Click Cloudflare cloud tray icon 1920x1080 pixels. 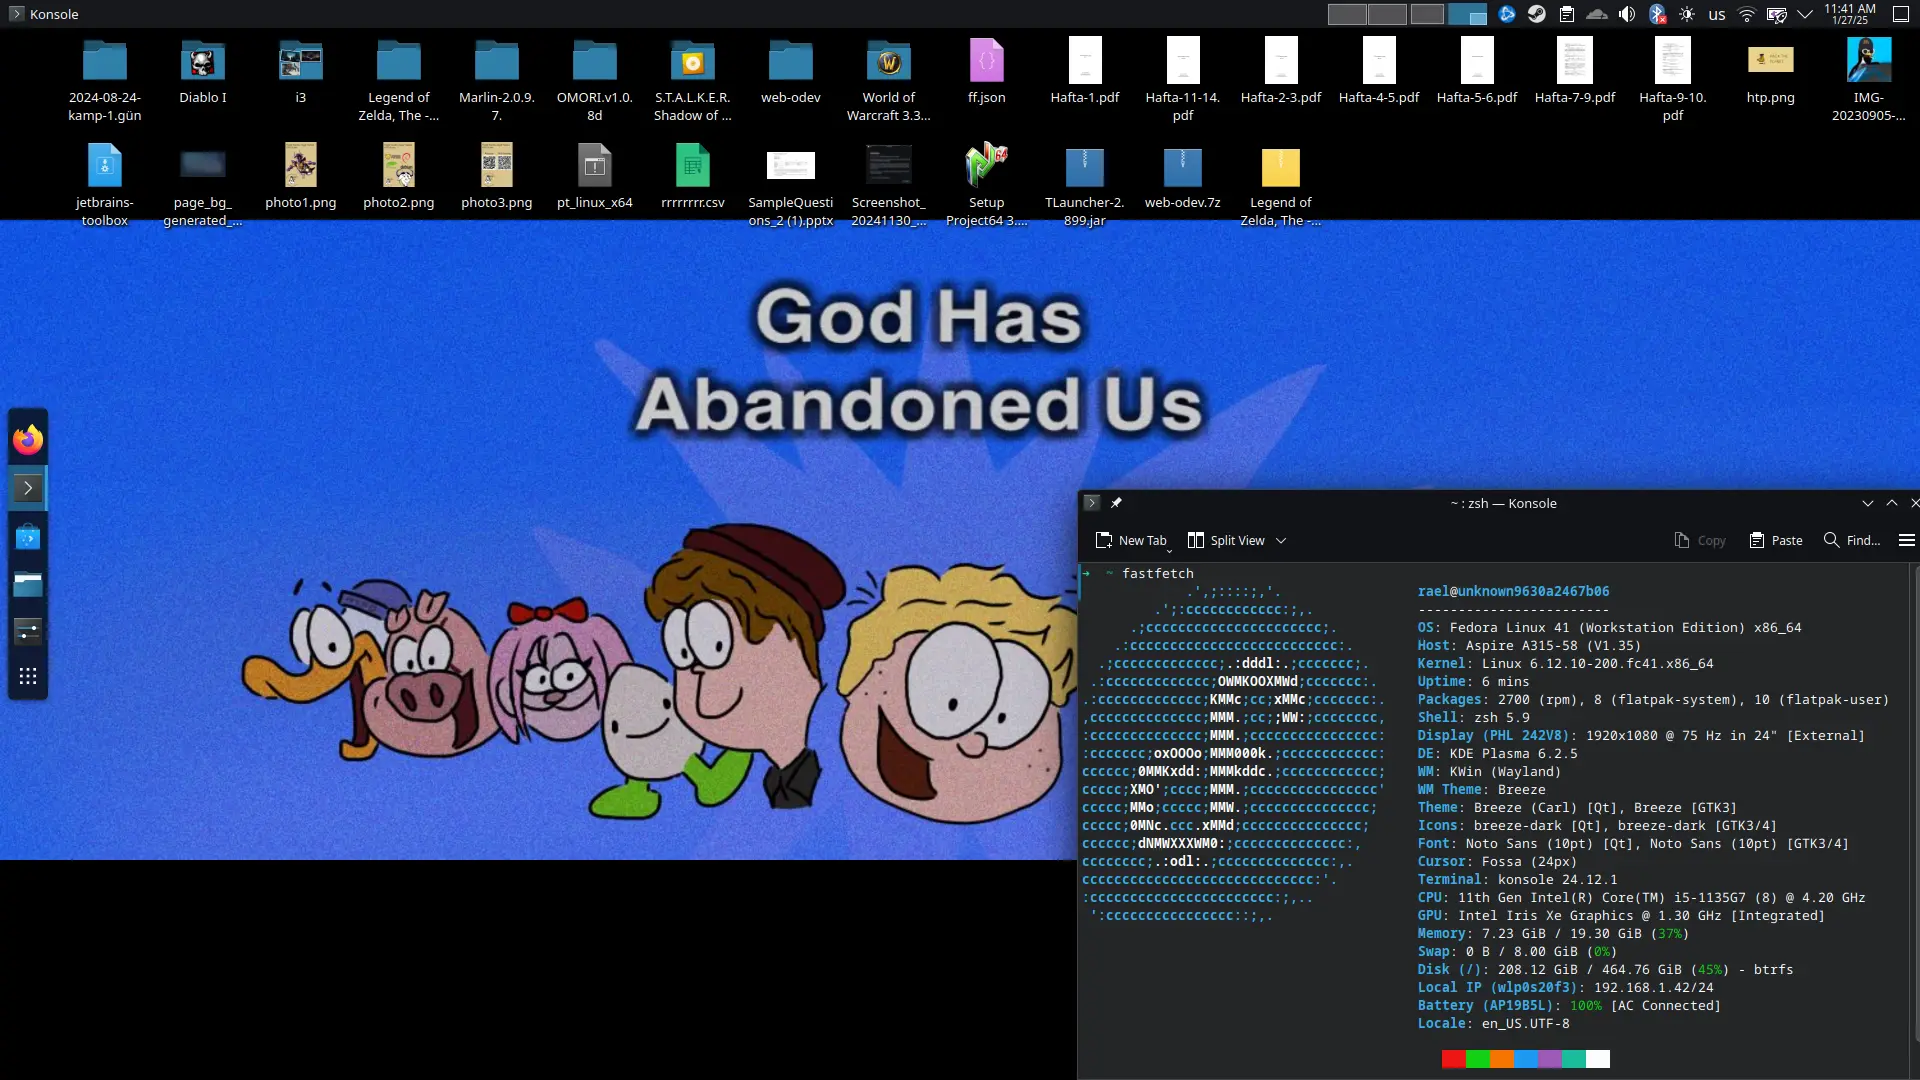pyautogui.click(x=1597, y=14)
